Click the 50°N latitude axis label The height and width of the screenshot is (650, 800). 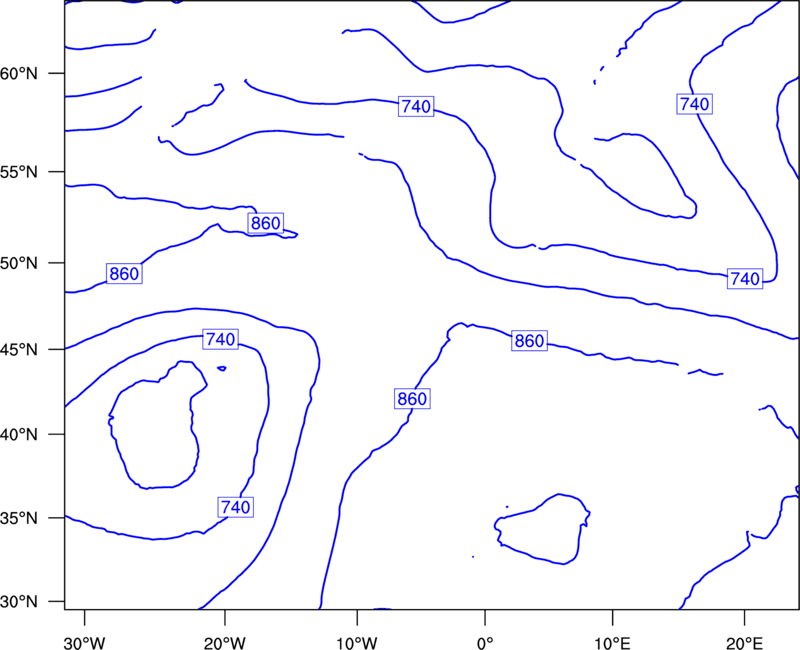point(19,263)
